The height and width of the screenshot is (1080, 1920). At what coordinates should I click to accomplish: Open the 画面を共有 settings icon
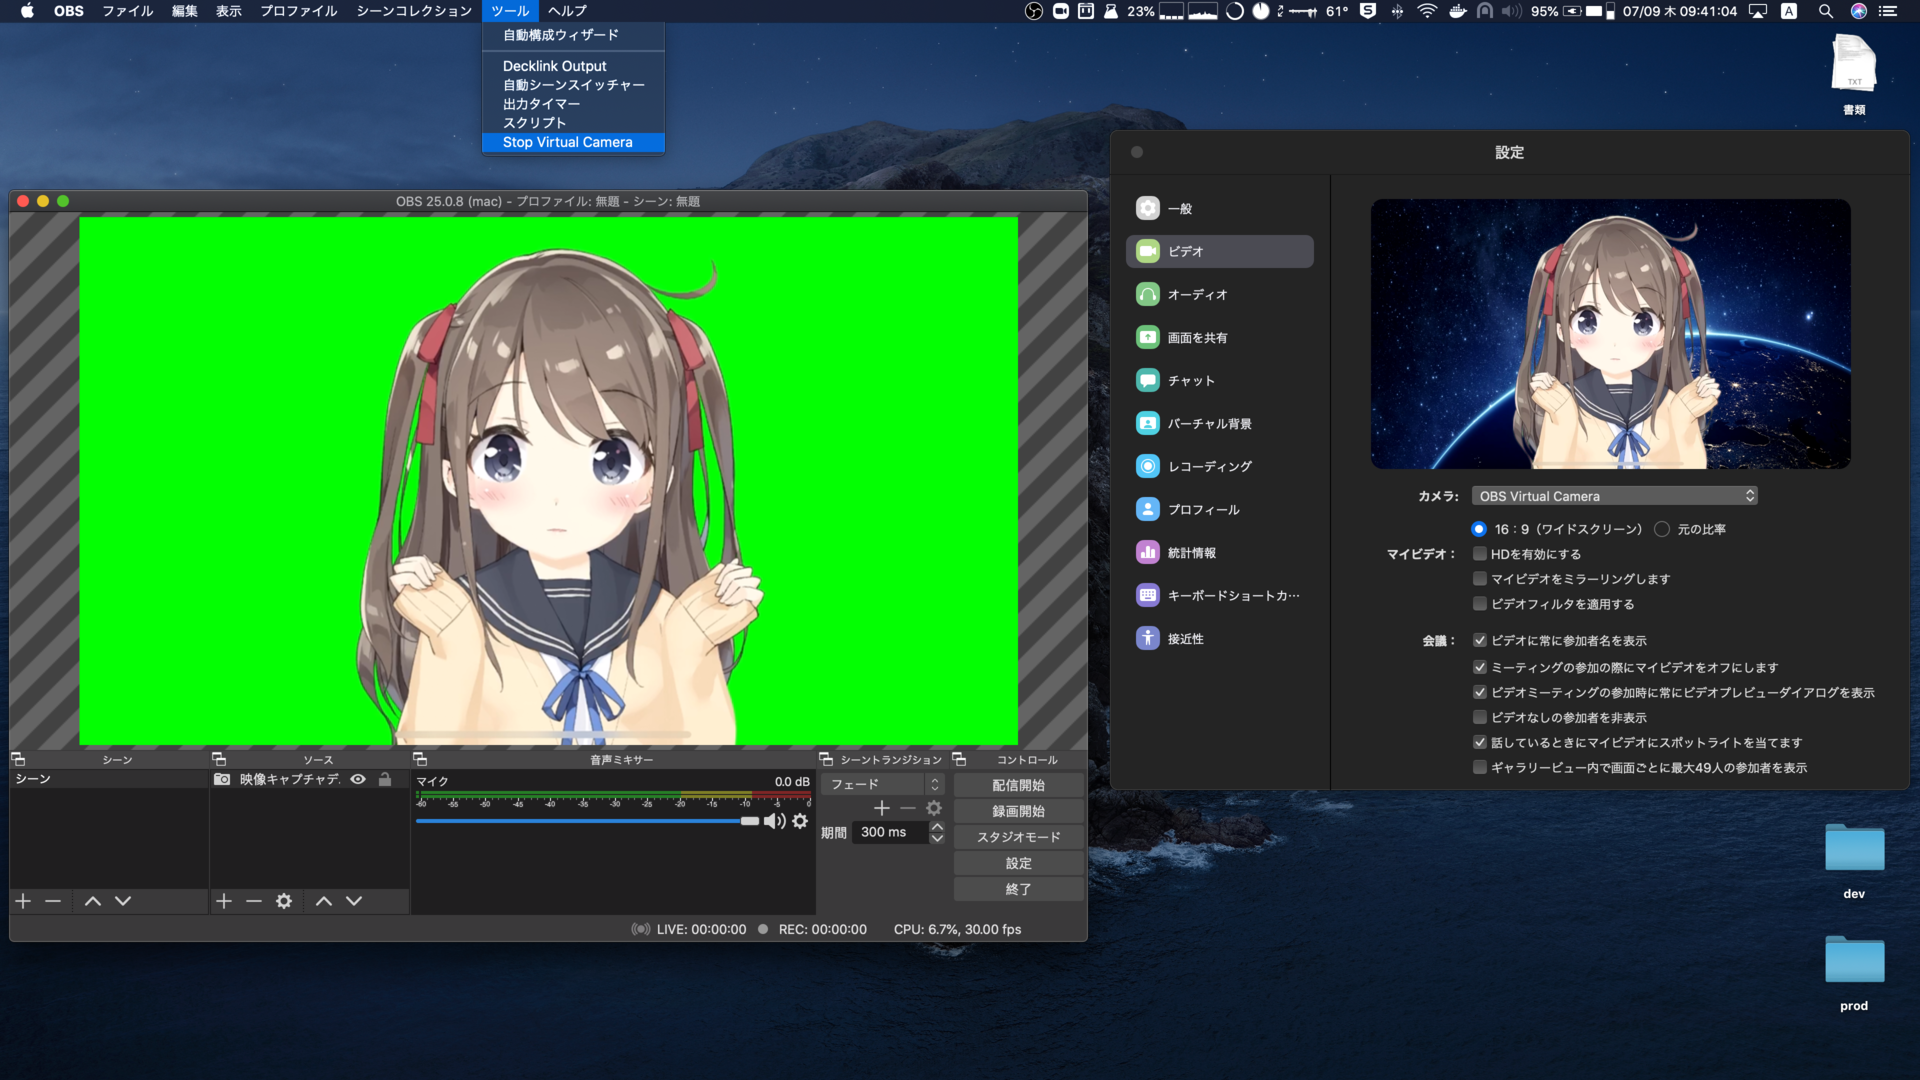(1148, 337)
